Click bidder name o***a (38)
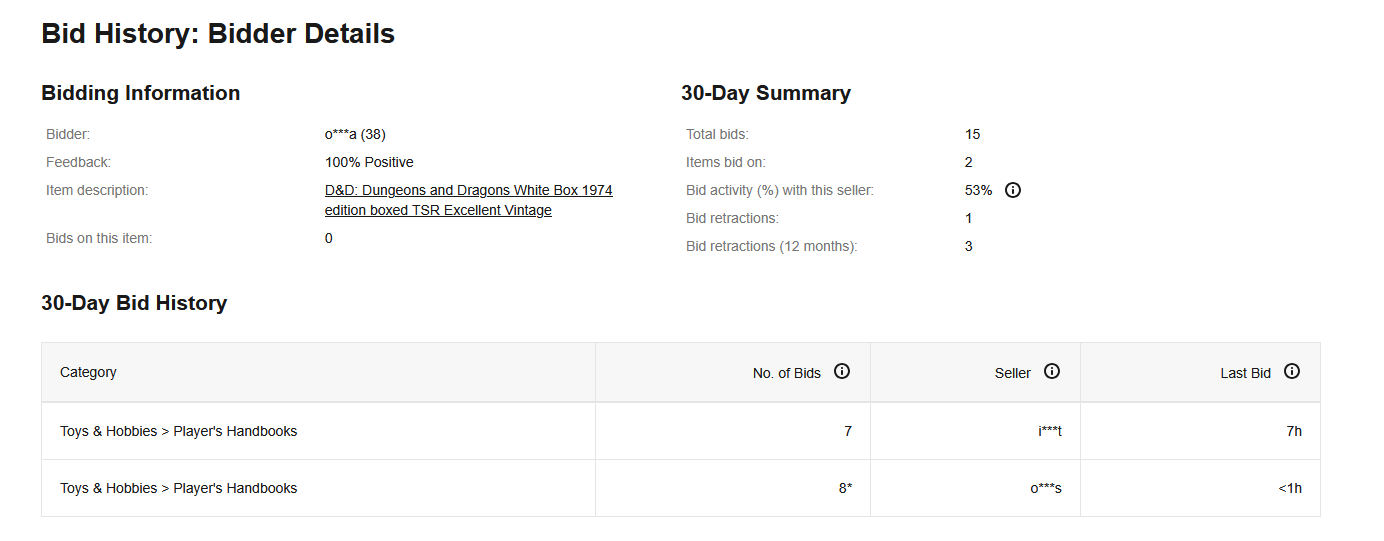Viewport: 1384px width, 541px height. point(355,134)
